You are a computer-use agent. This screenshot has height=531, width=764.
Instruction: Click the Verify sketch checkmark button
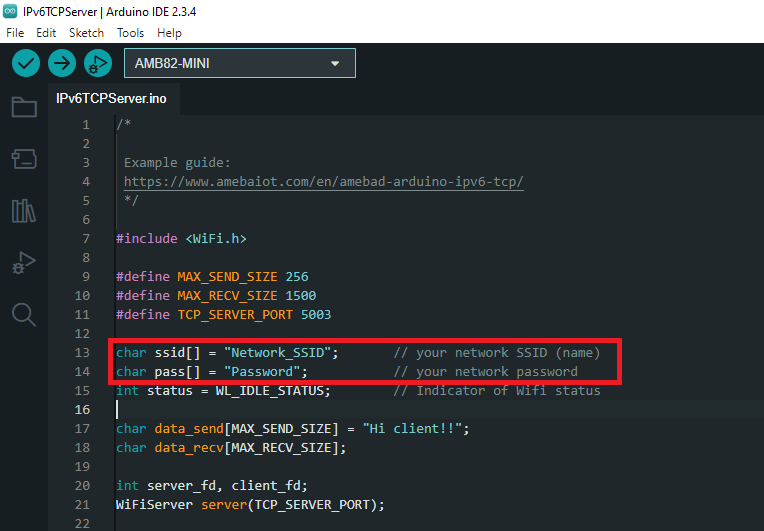coord(26,63)
